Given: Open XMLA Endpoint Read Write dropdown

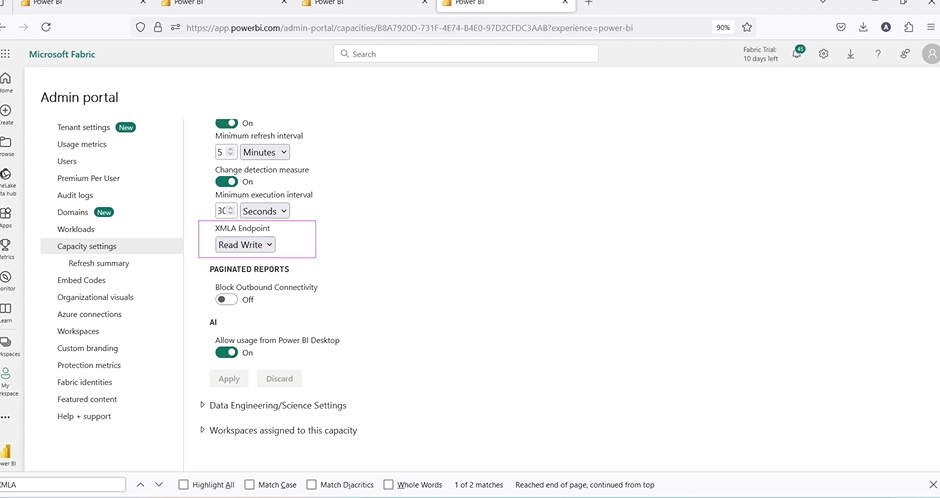Looking at the screenshot, I should (245, 245).
